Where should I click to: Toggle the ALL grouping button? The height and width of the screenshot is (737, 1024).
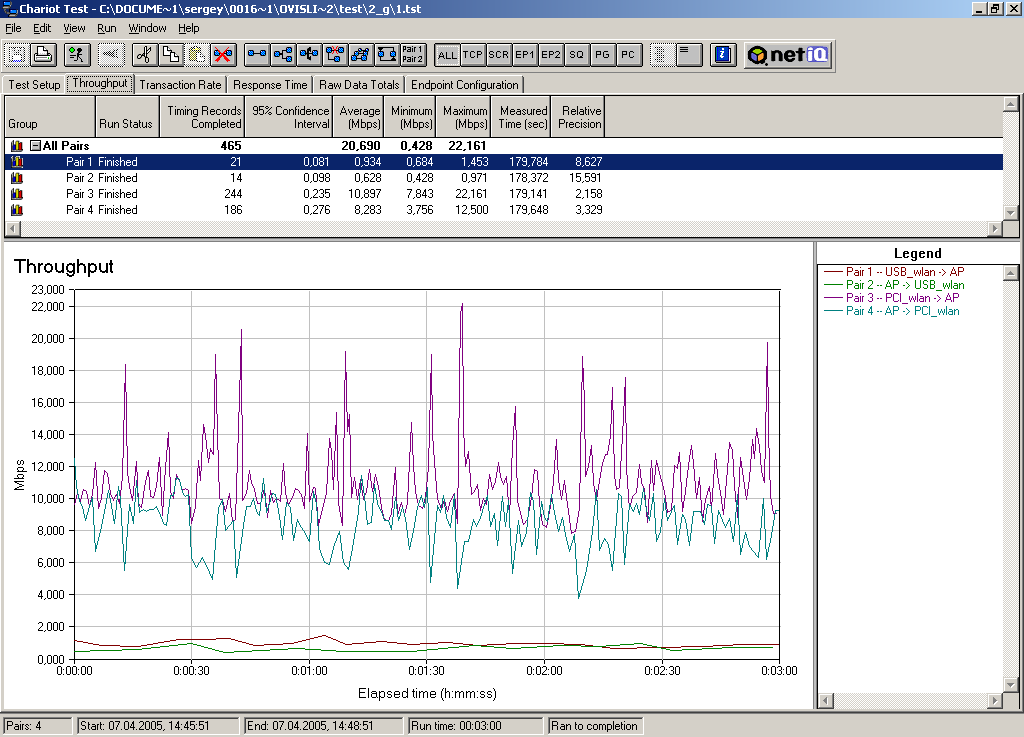pyautogui.click(x=447, y=55)
